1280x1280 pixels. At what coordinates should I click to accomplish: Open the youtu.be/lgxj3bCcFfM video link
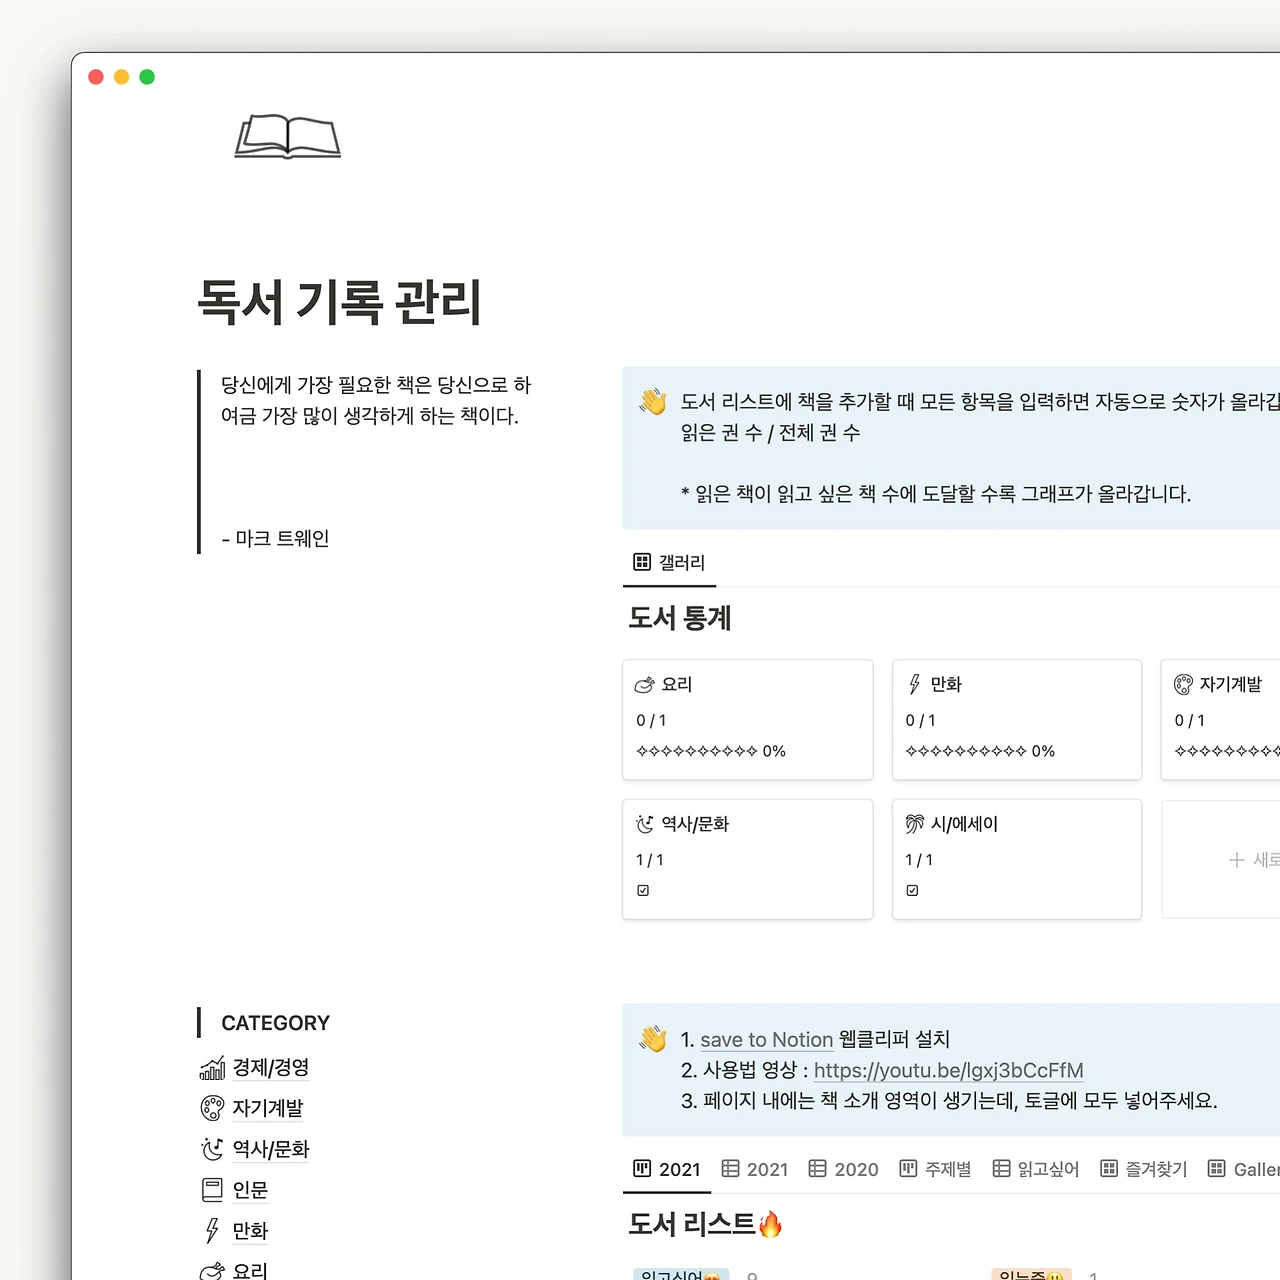pos(949,1070)
